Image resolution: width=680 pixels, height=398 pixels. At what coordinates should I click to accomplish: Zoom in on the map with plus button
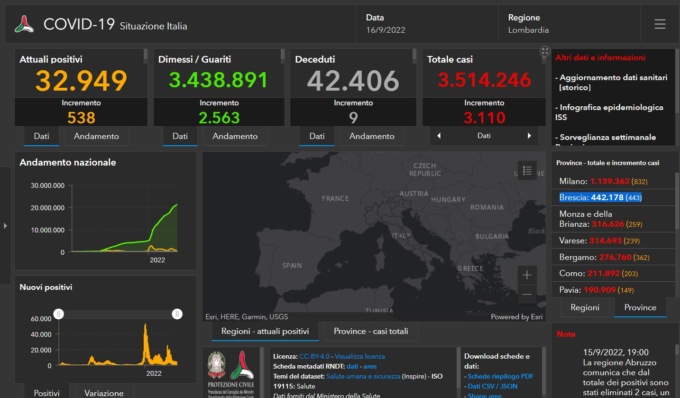[527, 275]
